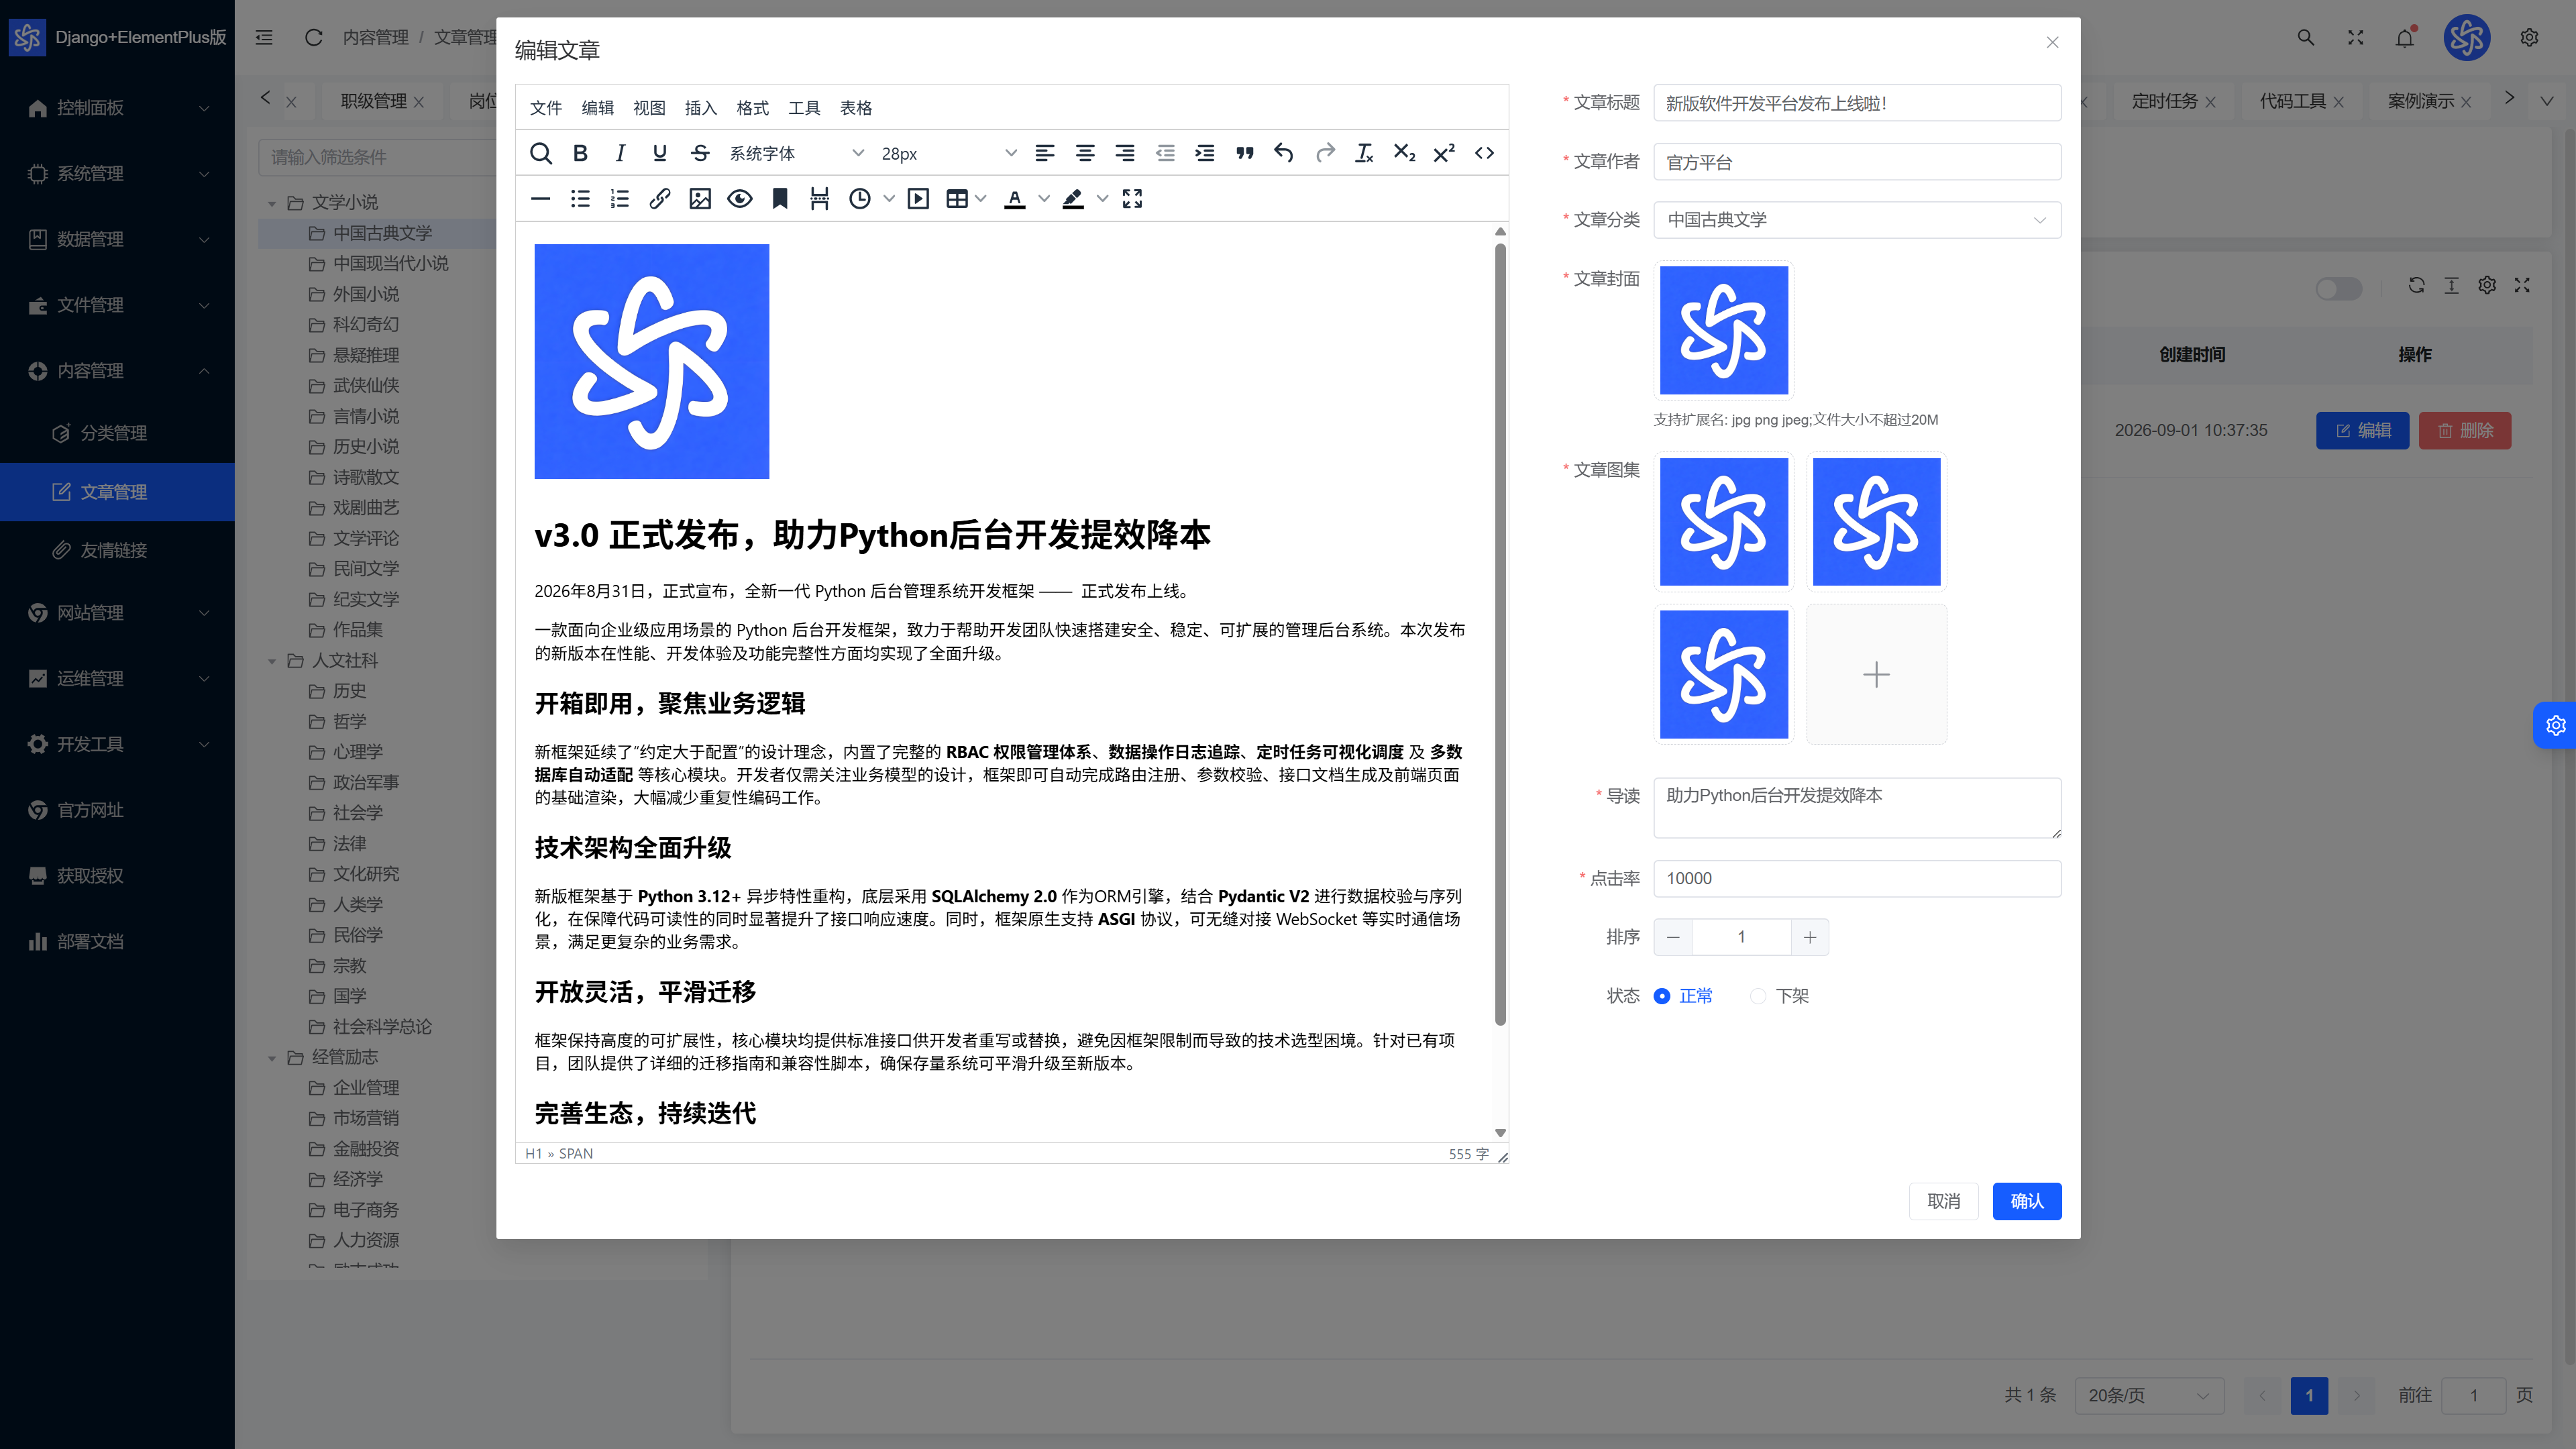Increase 排序 value with plus
The width and height of the screenshot is (2576, 1449).
click(x=1810, y=937)
